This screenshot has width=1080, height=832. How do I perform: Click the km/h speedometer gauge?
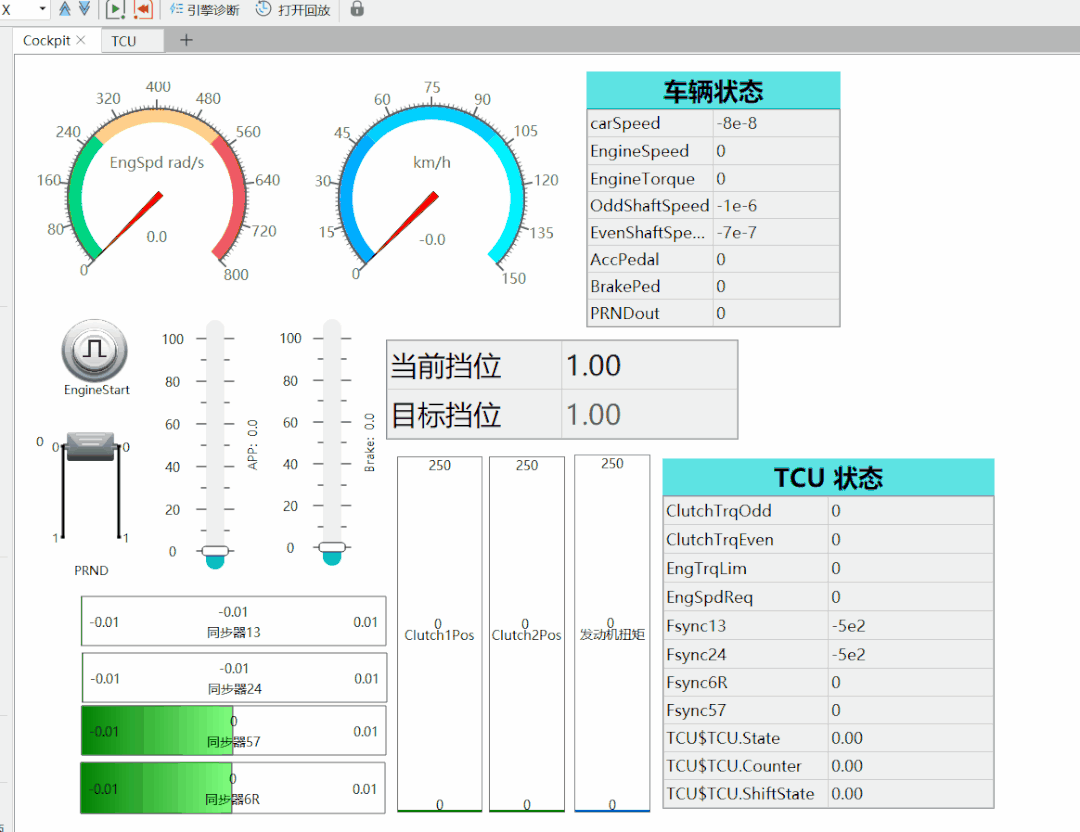[432, 185]
